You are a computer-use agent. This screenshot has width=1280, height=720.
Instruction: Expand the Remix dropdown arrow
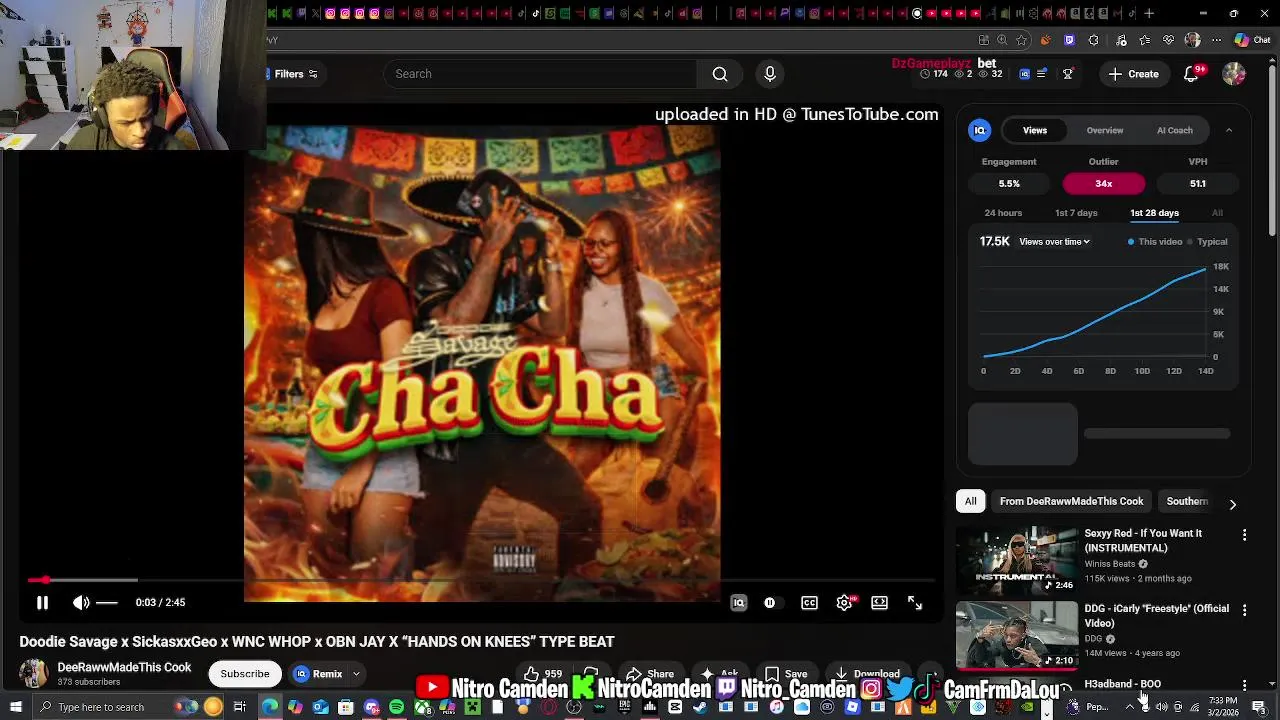[356, 674]
